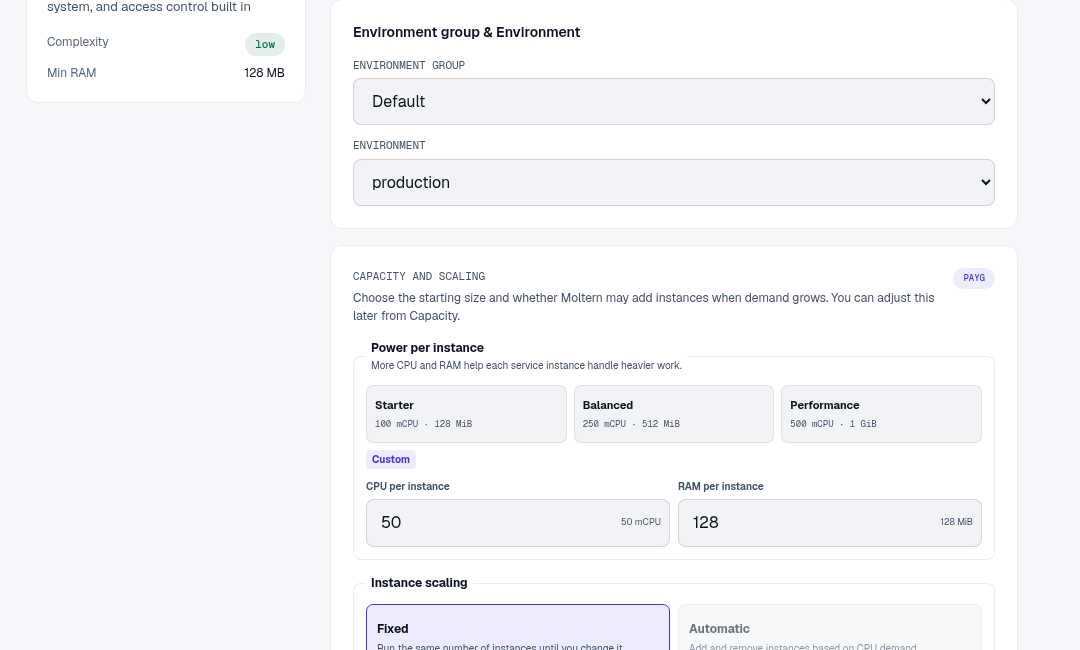Click the Environment group & Environment heading

click(x=466, y=32)
